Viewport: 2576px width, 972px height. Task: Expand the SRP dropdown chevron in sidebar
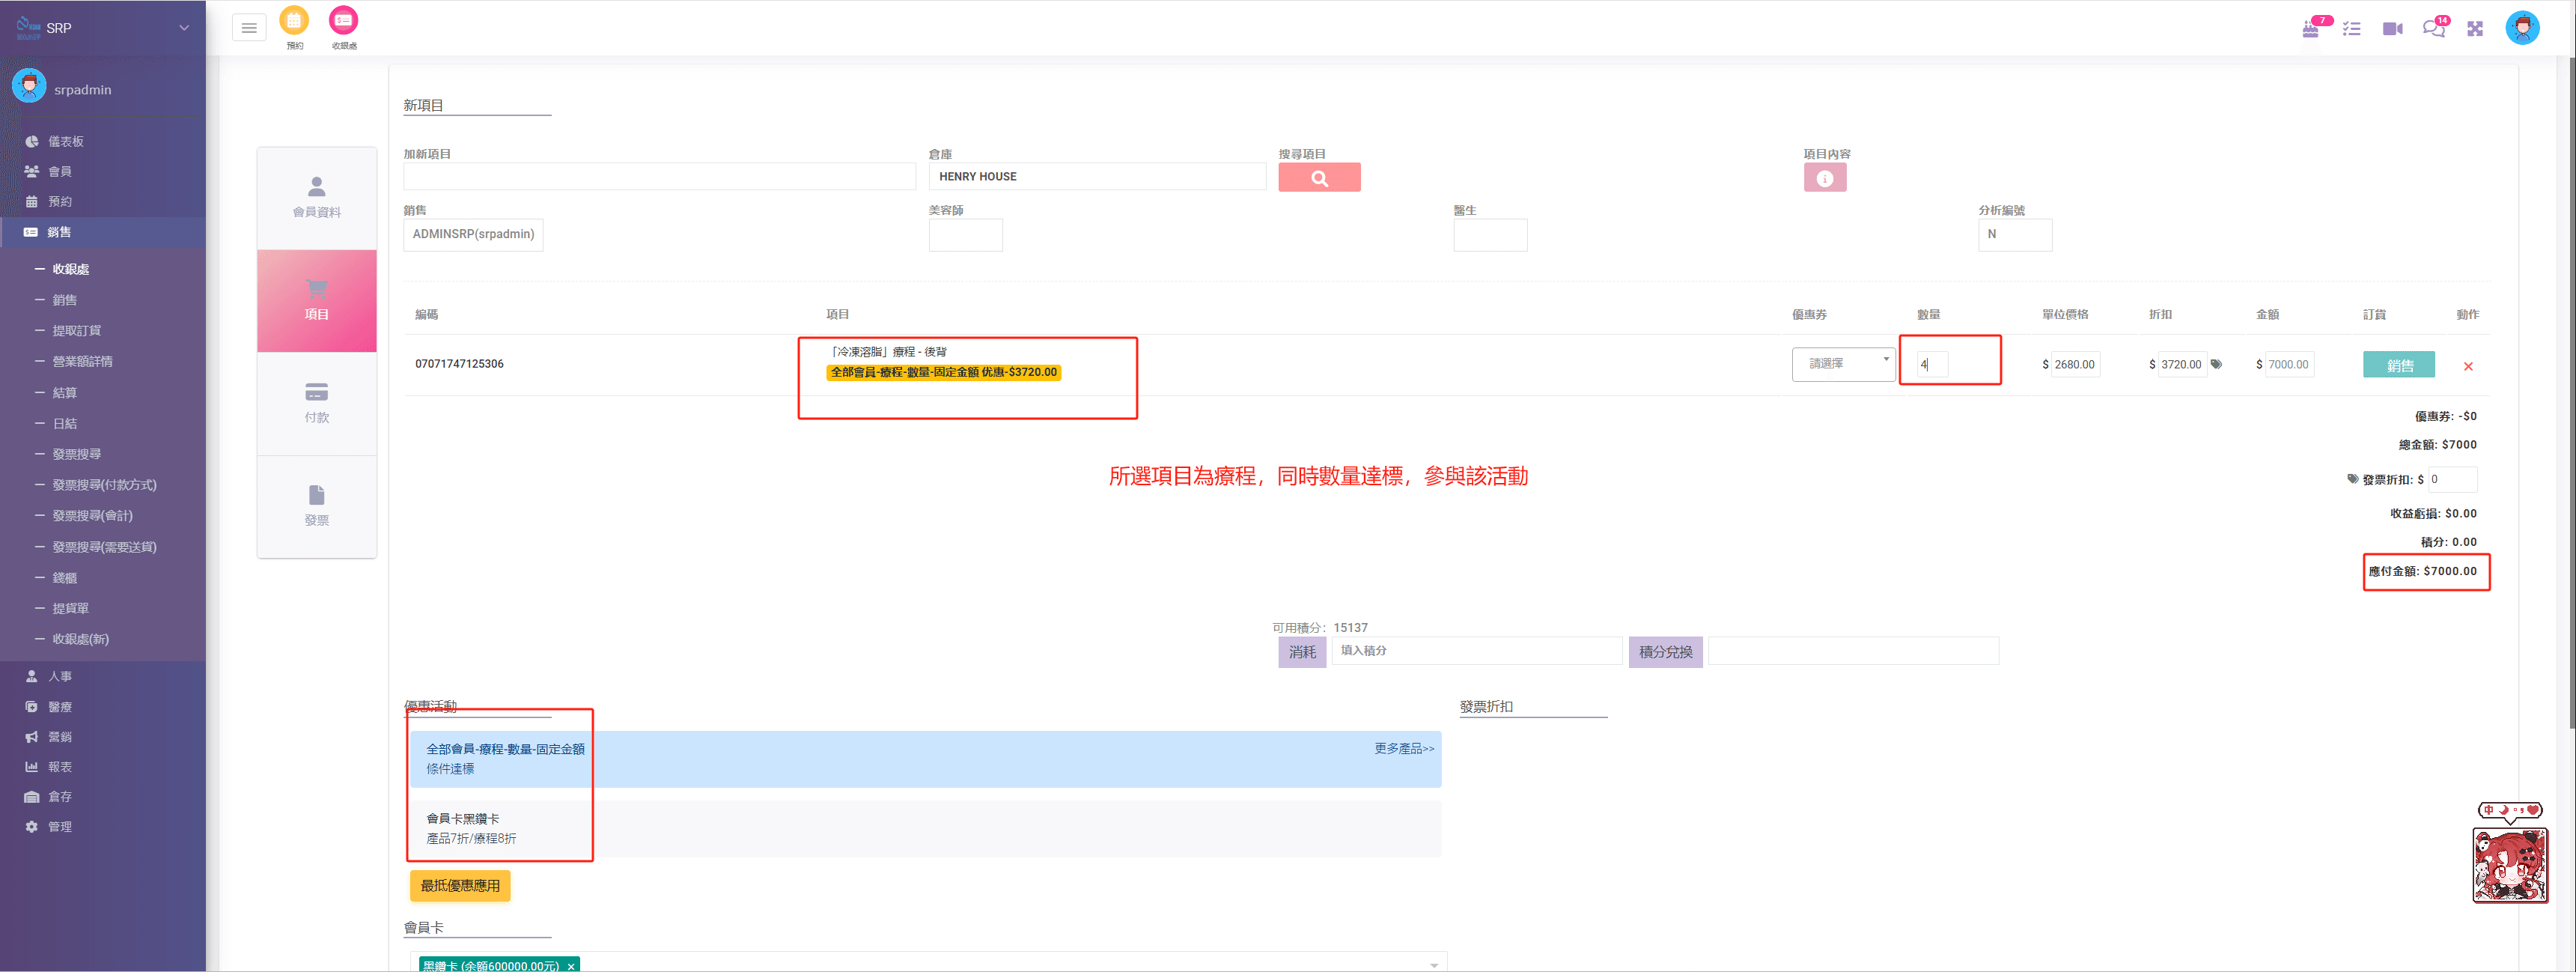[184, 28]
